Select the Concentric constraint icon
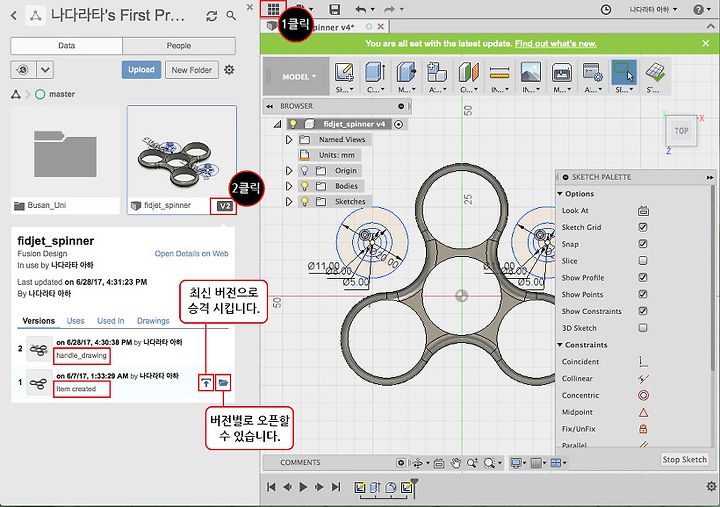The width and height of the screenshot is (720, 507). click(x=643, y=395)
